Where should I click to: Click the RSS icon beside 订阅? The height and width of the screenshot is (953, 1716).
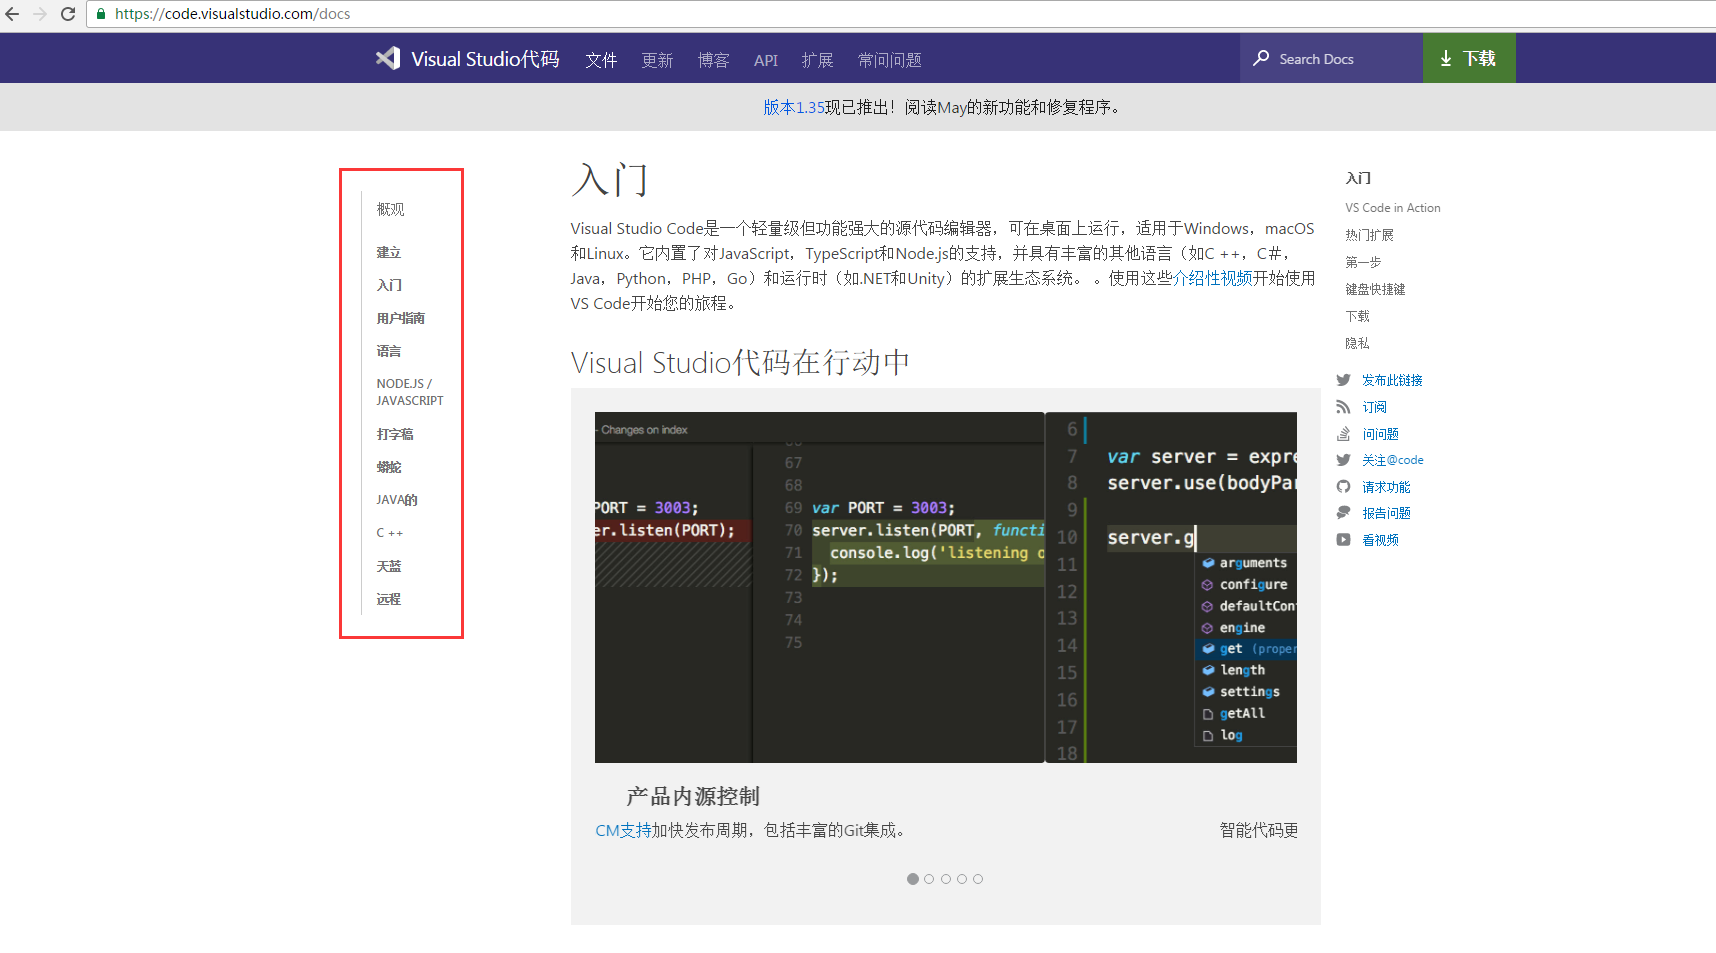[1343, 407]
